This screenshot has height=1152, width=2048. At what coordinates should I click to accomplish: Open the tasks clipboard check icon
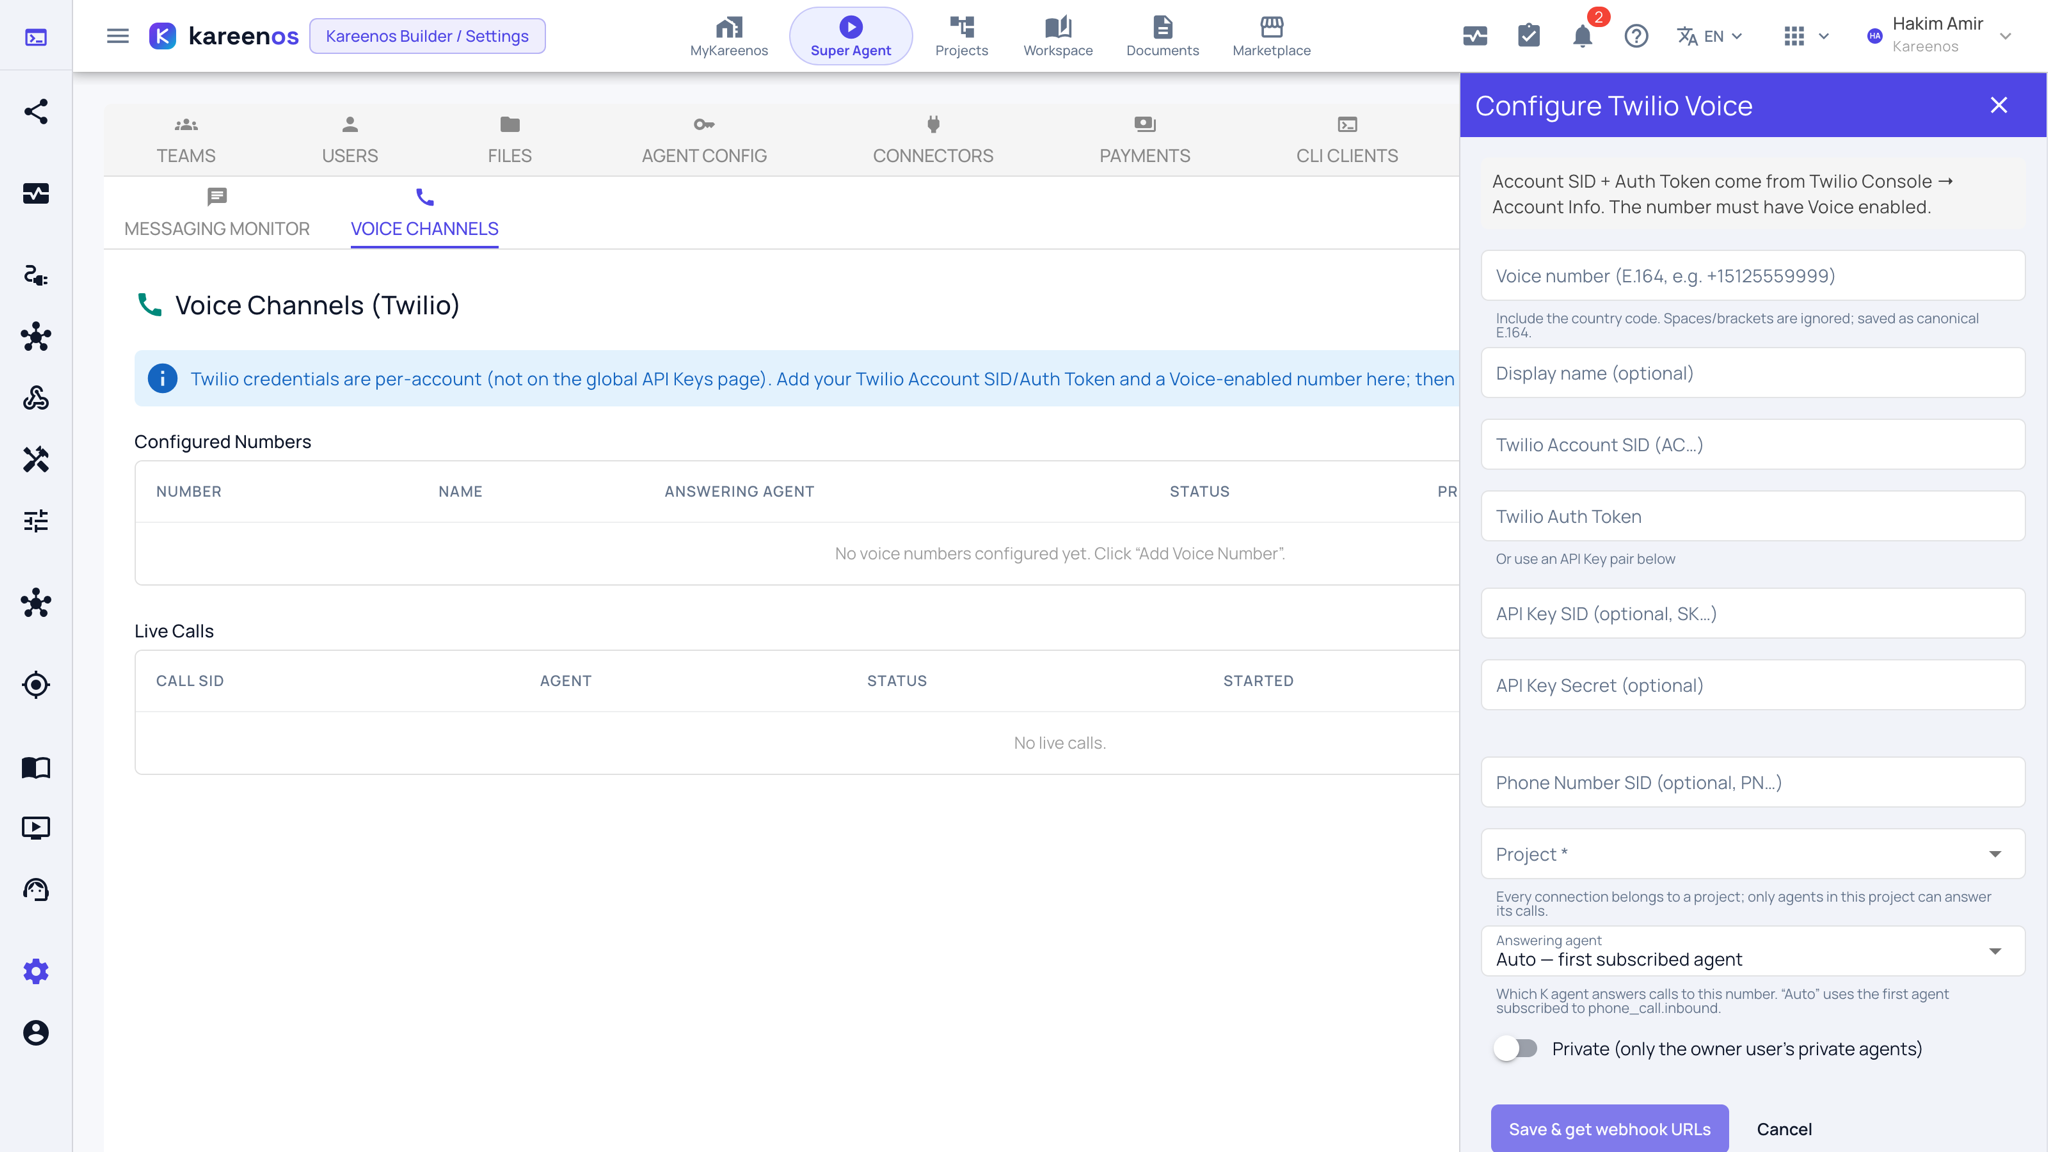coord(1529,36)
